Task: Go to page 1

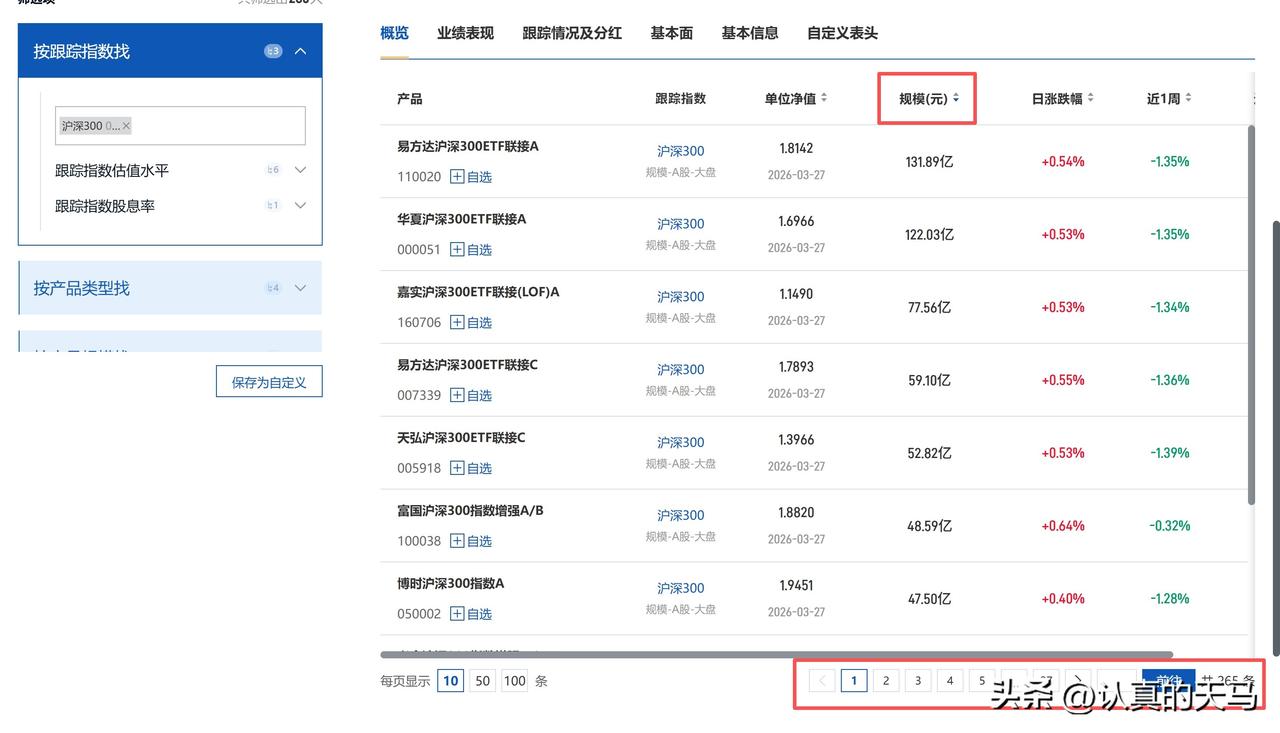Action: click(854, 681)
